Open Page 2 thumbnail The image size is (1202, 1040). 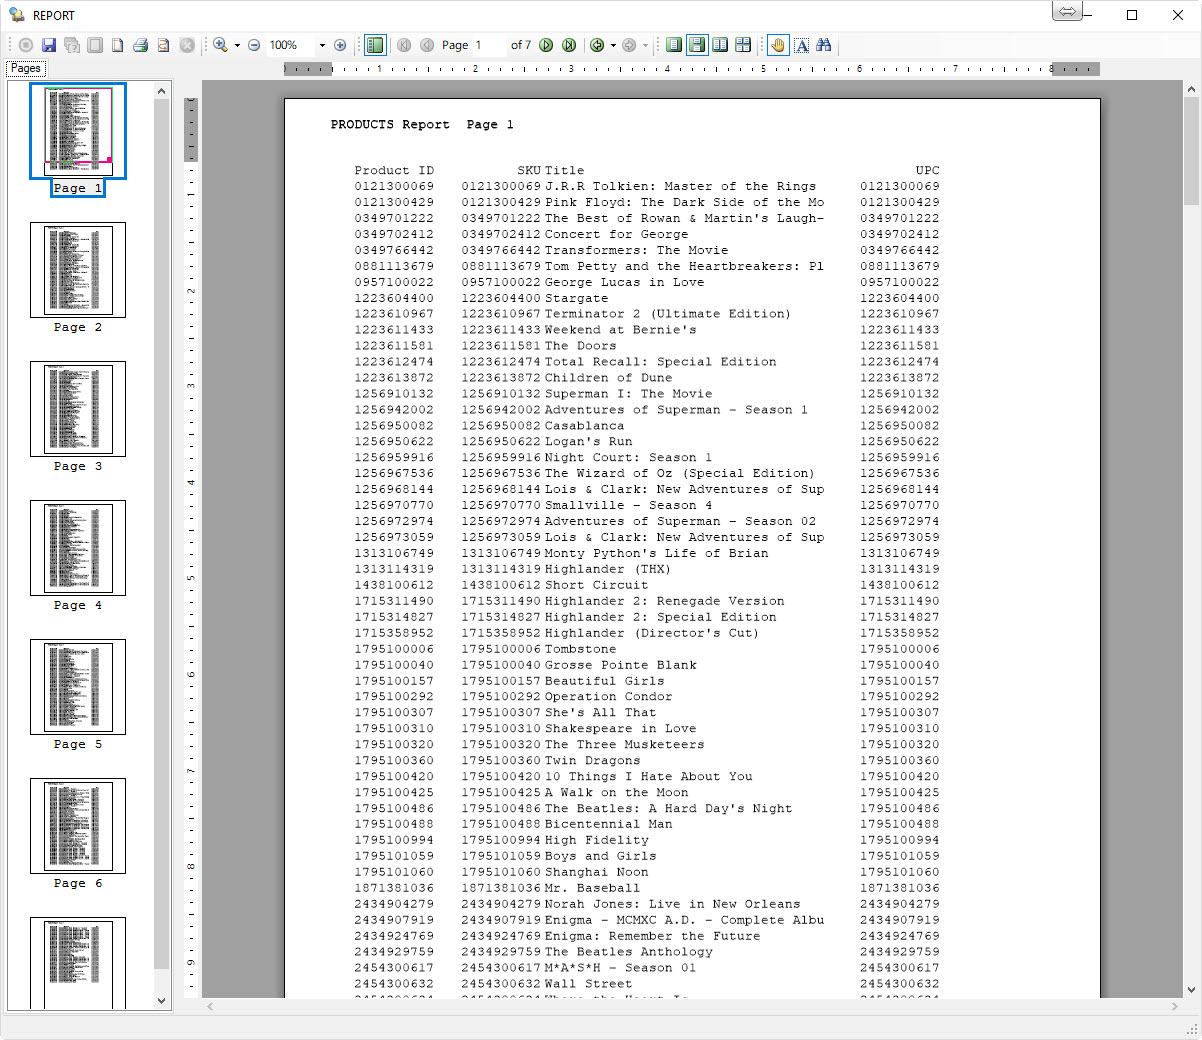point(78,270)
